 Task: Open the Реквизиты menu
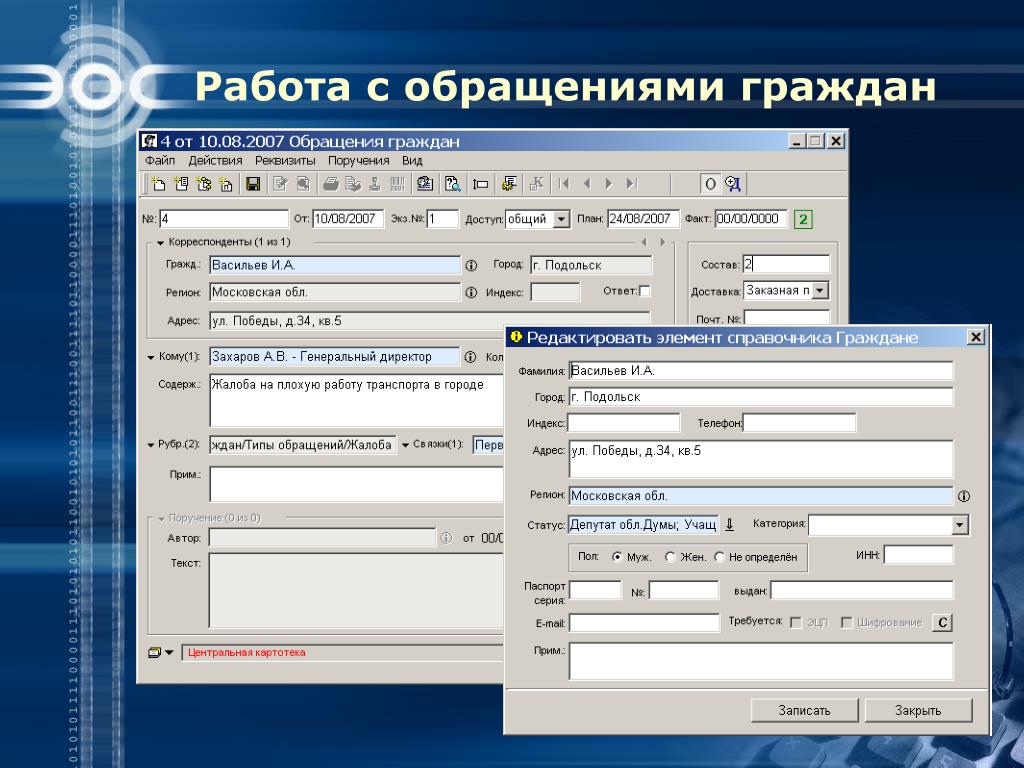pos(285,161)
